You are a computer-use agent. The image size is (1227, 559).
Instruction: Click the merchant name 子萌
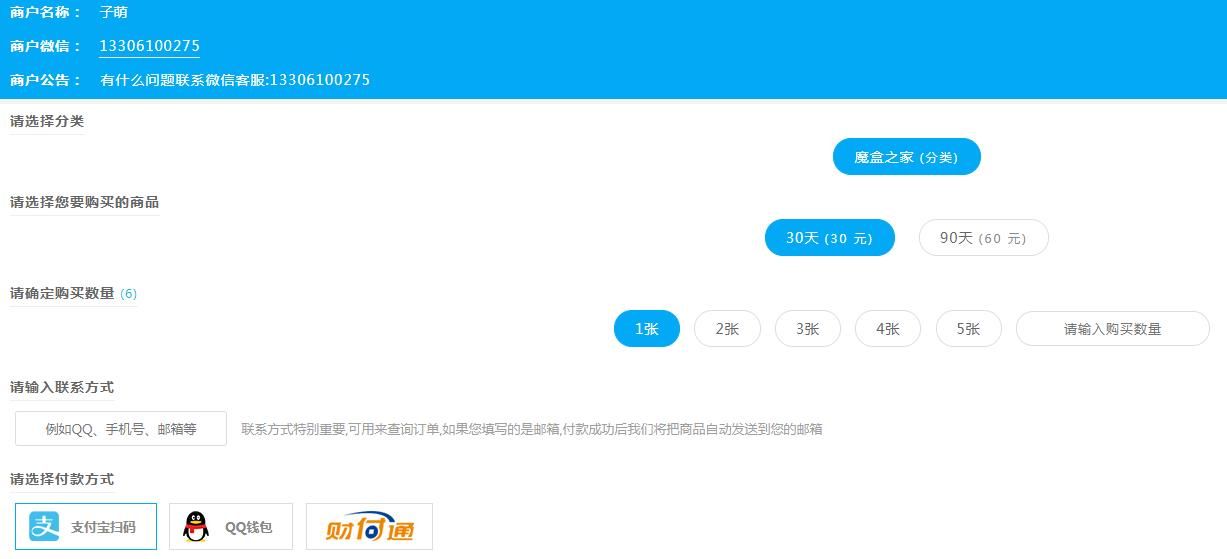point(114,13)
